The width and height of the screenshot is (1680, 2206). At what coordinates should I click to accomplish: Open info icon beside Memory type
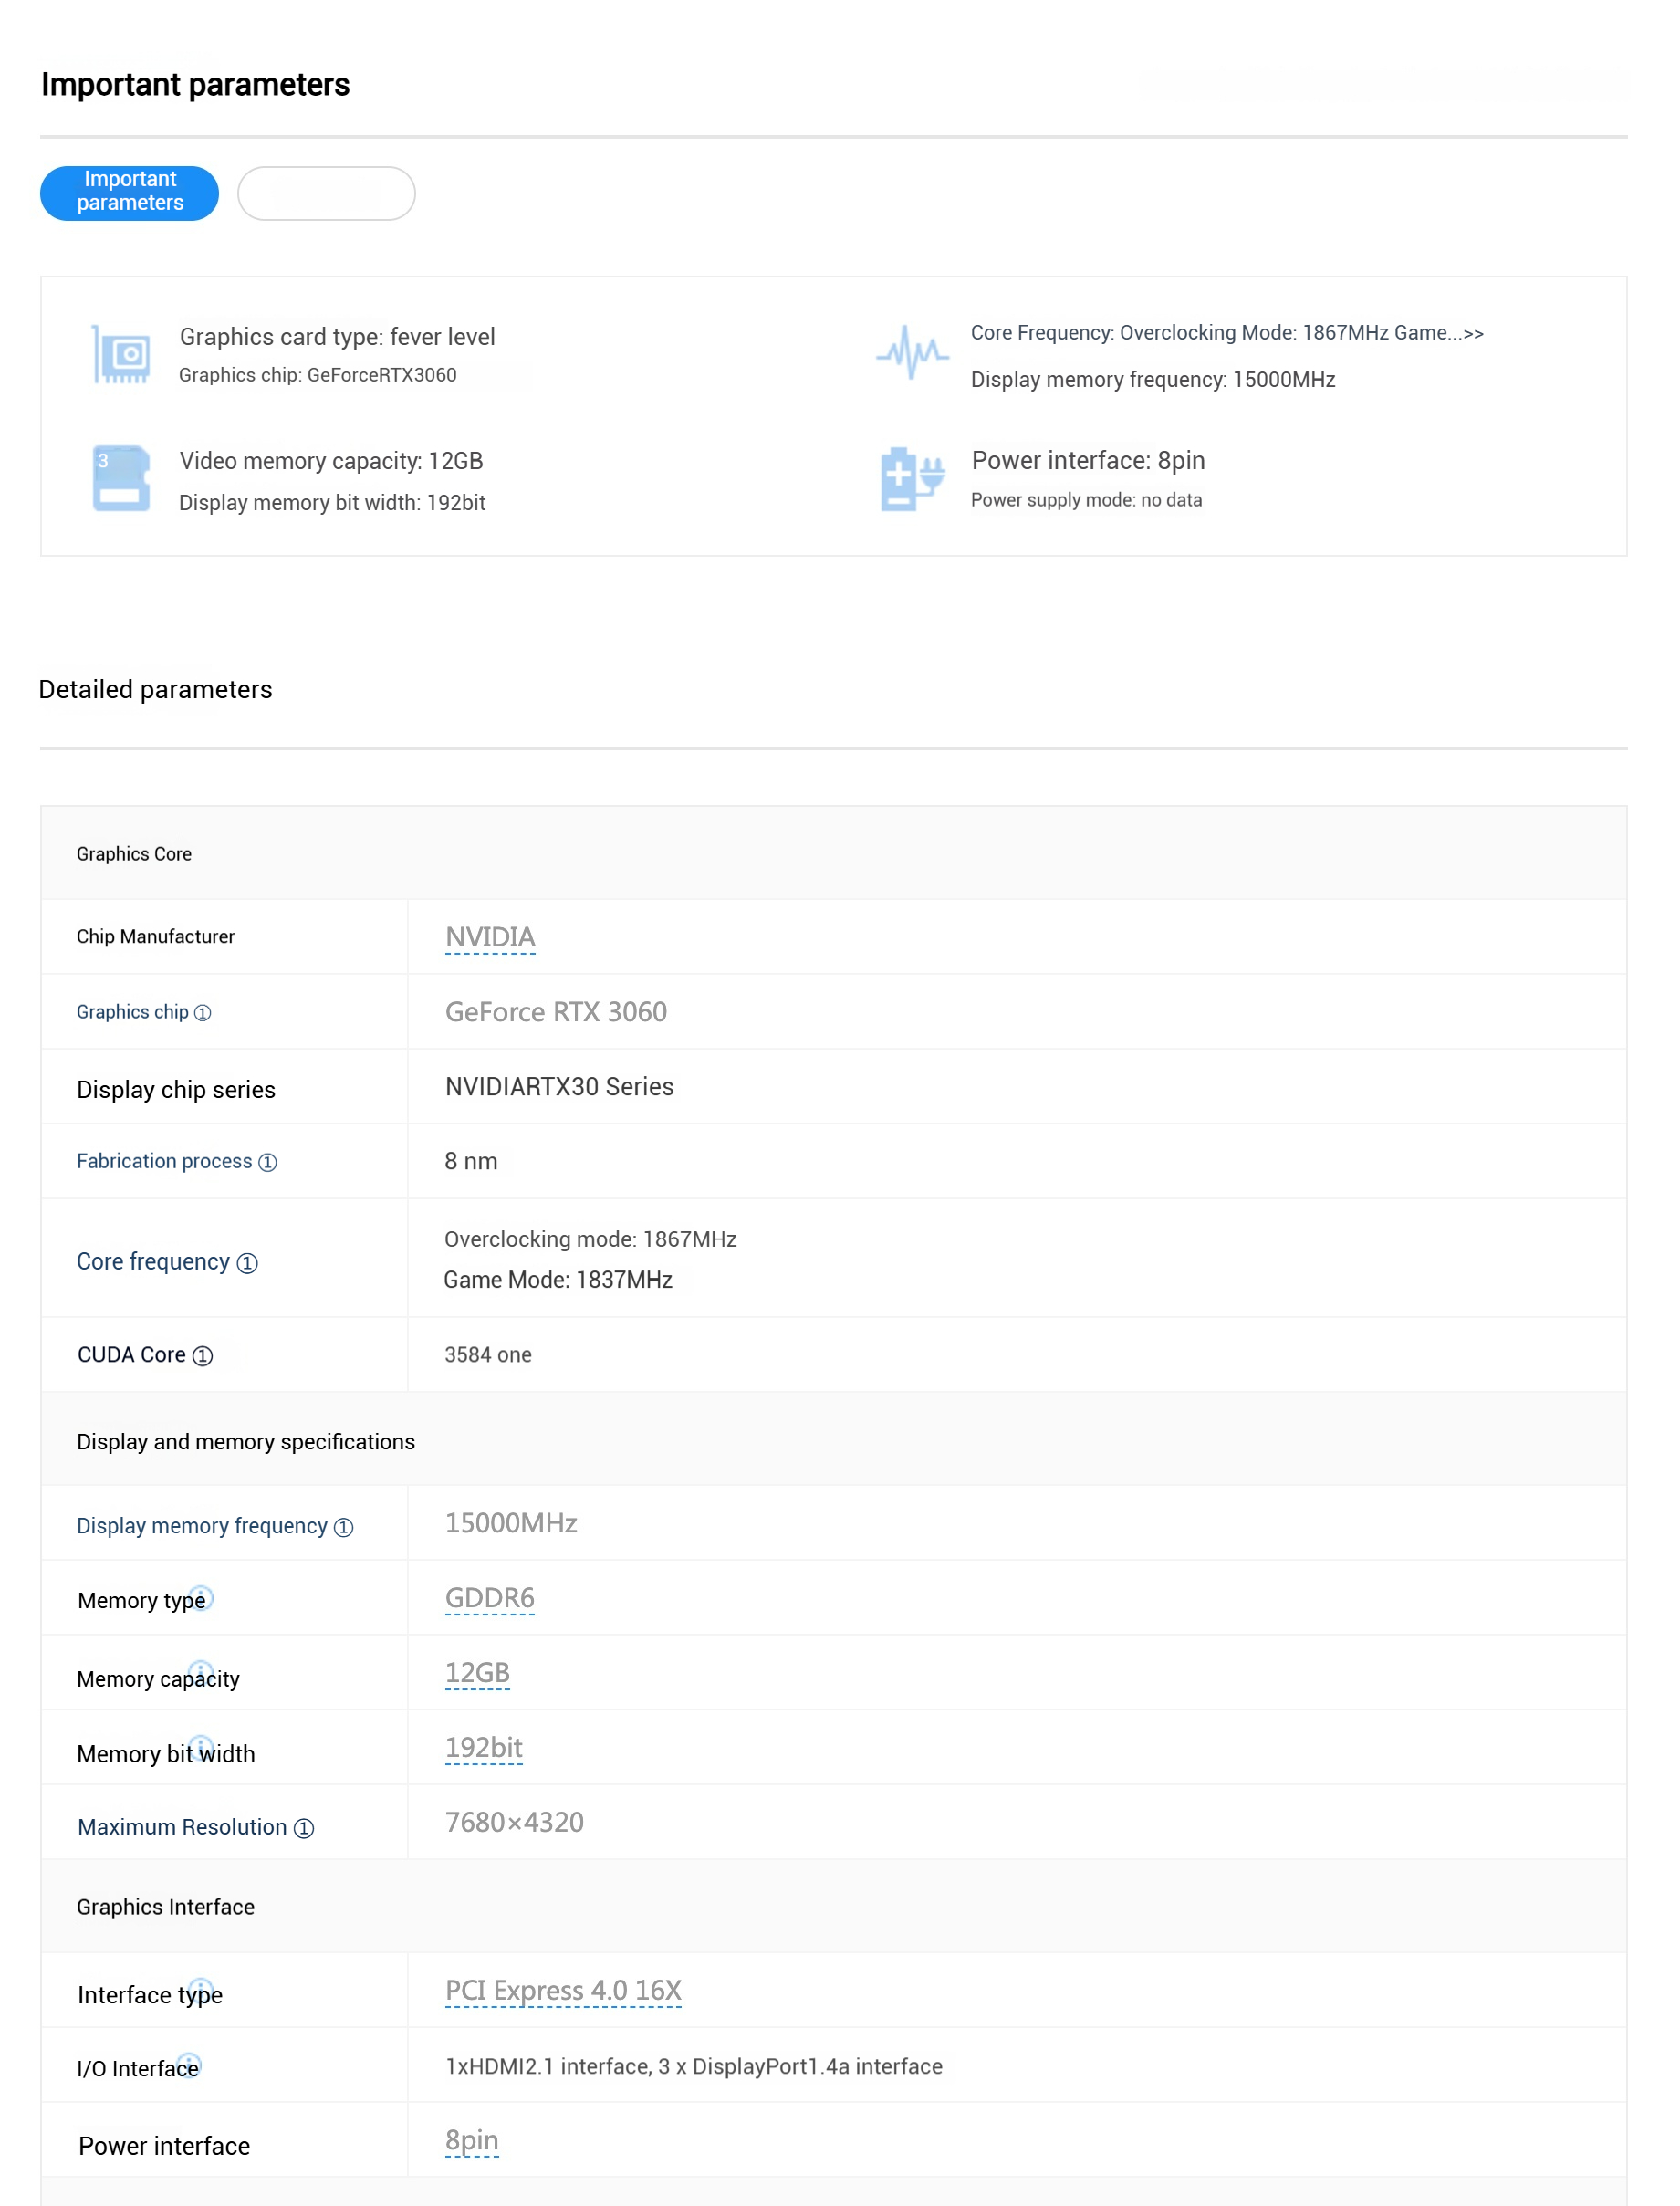coord(201,1597)
